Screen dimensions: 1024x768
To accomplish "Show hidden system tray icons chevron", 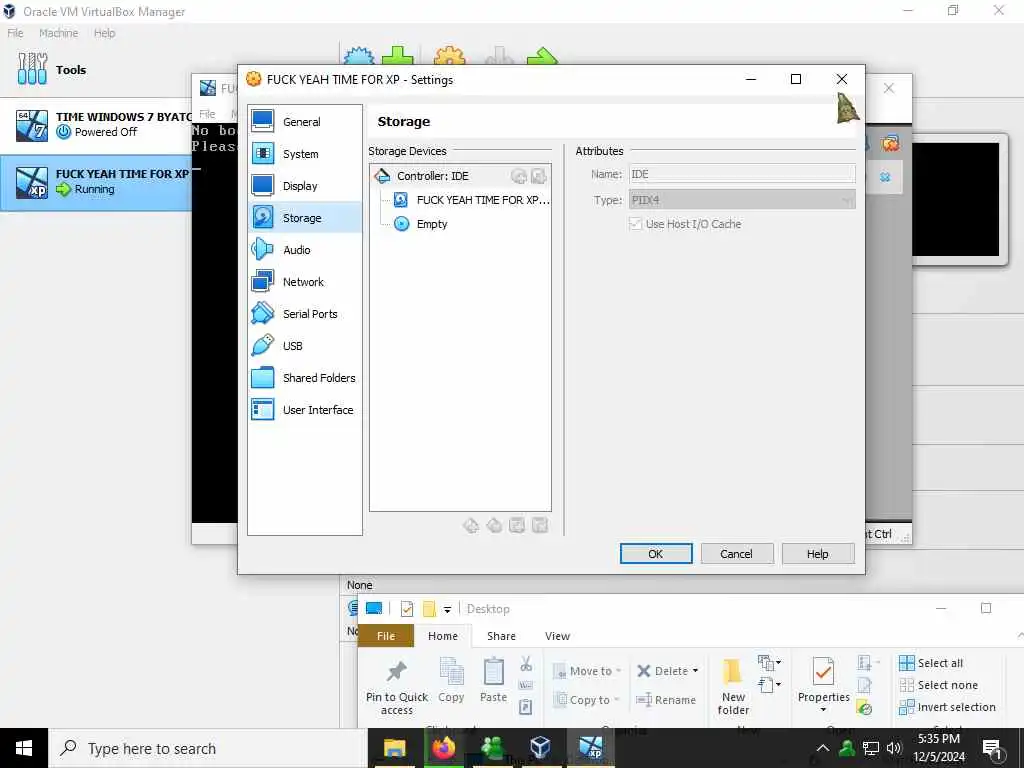I will 823,748.
